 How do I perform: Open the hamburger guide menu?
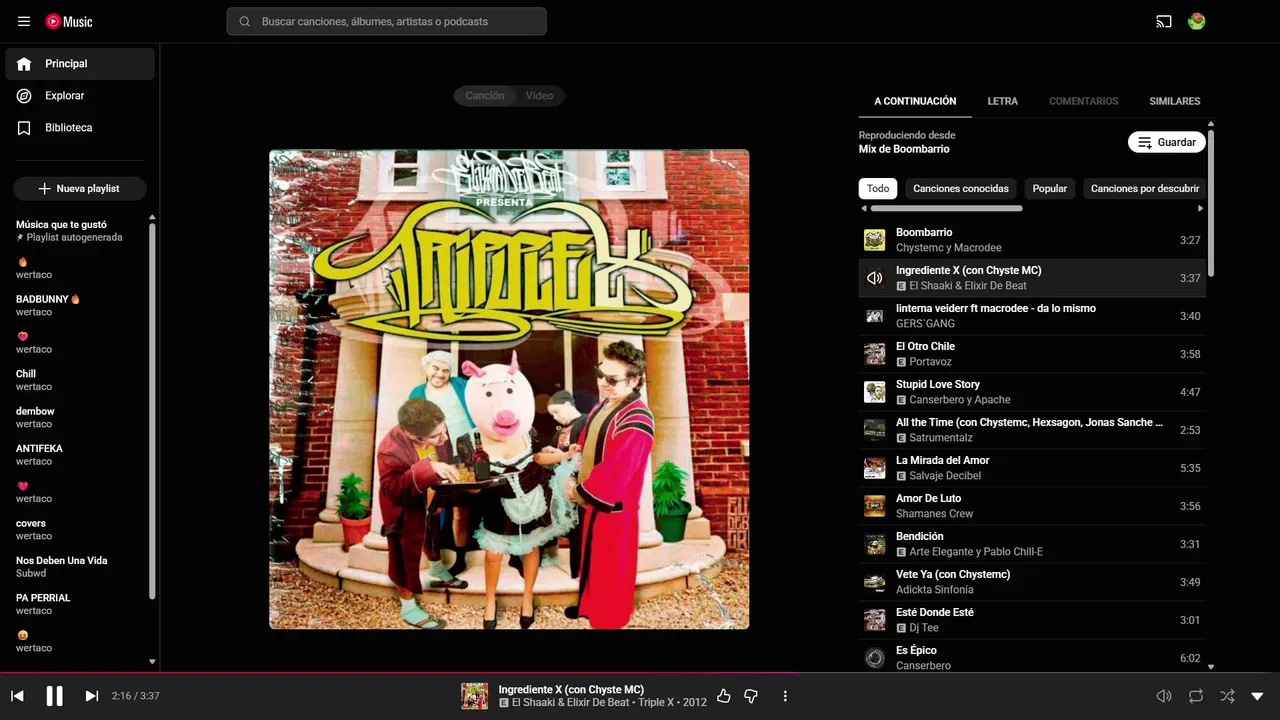pos(24,21)
